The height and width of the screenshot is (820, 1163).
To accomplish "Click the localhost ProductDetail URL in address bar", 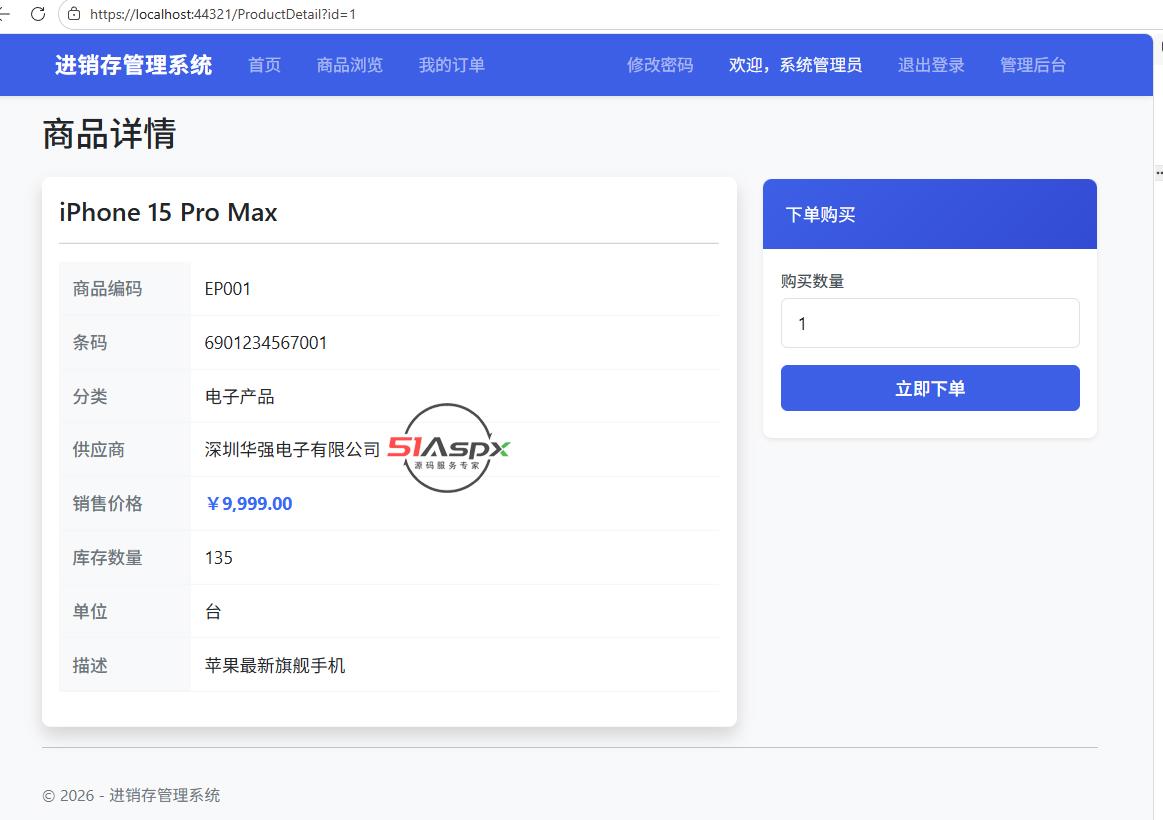I will tap(223, 14).
